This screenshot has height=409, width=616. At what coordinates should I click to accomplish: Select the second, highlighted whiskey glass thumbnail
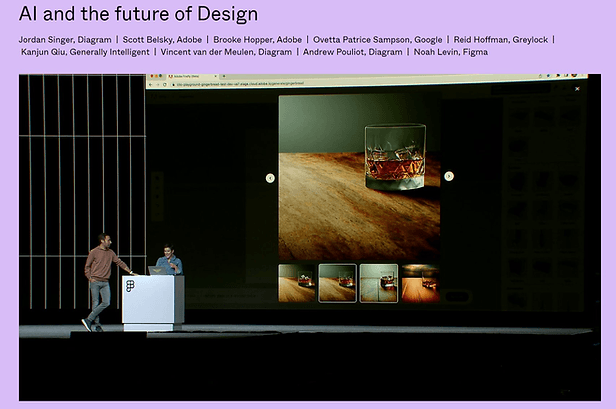(337, 283)
